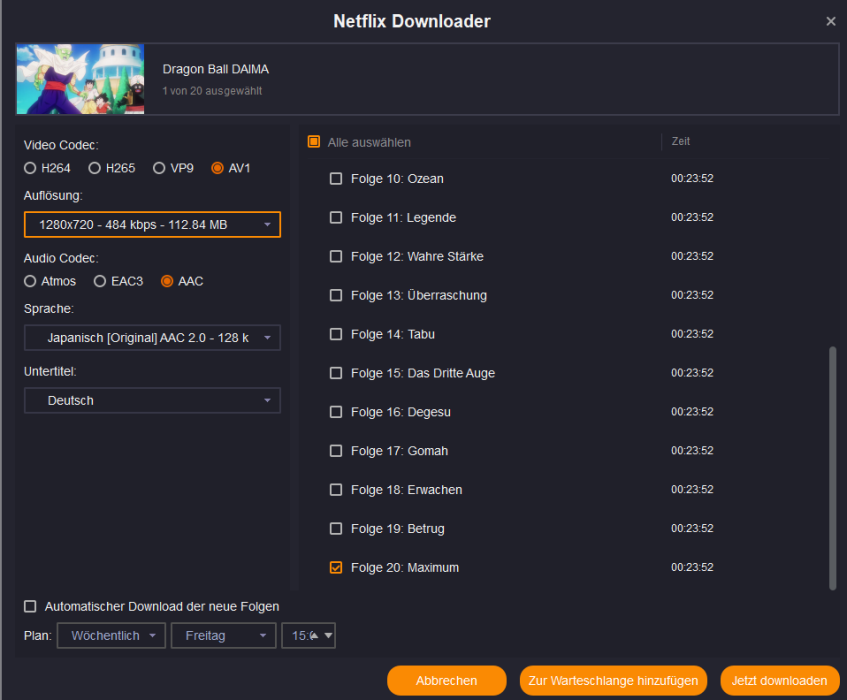Expand the Sprache language dropdown
This screenshot has height=700, width=847.
point(152,338)
